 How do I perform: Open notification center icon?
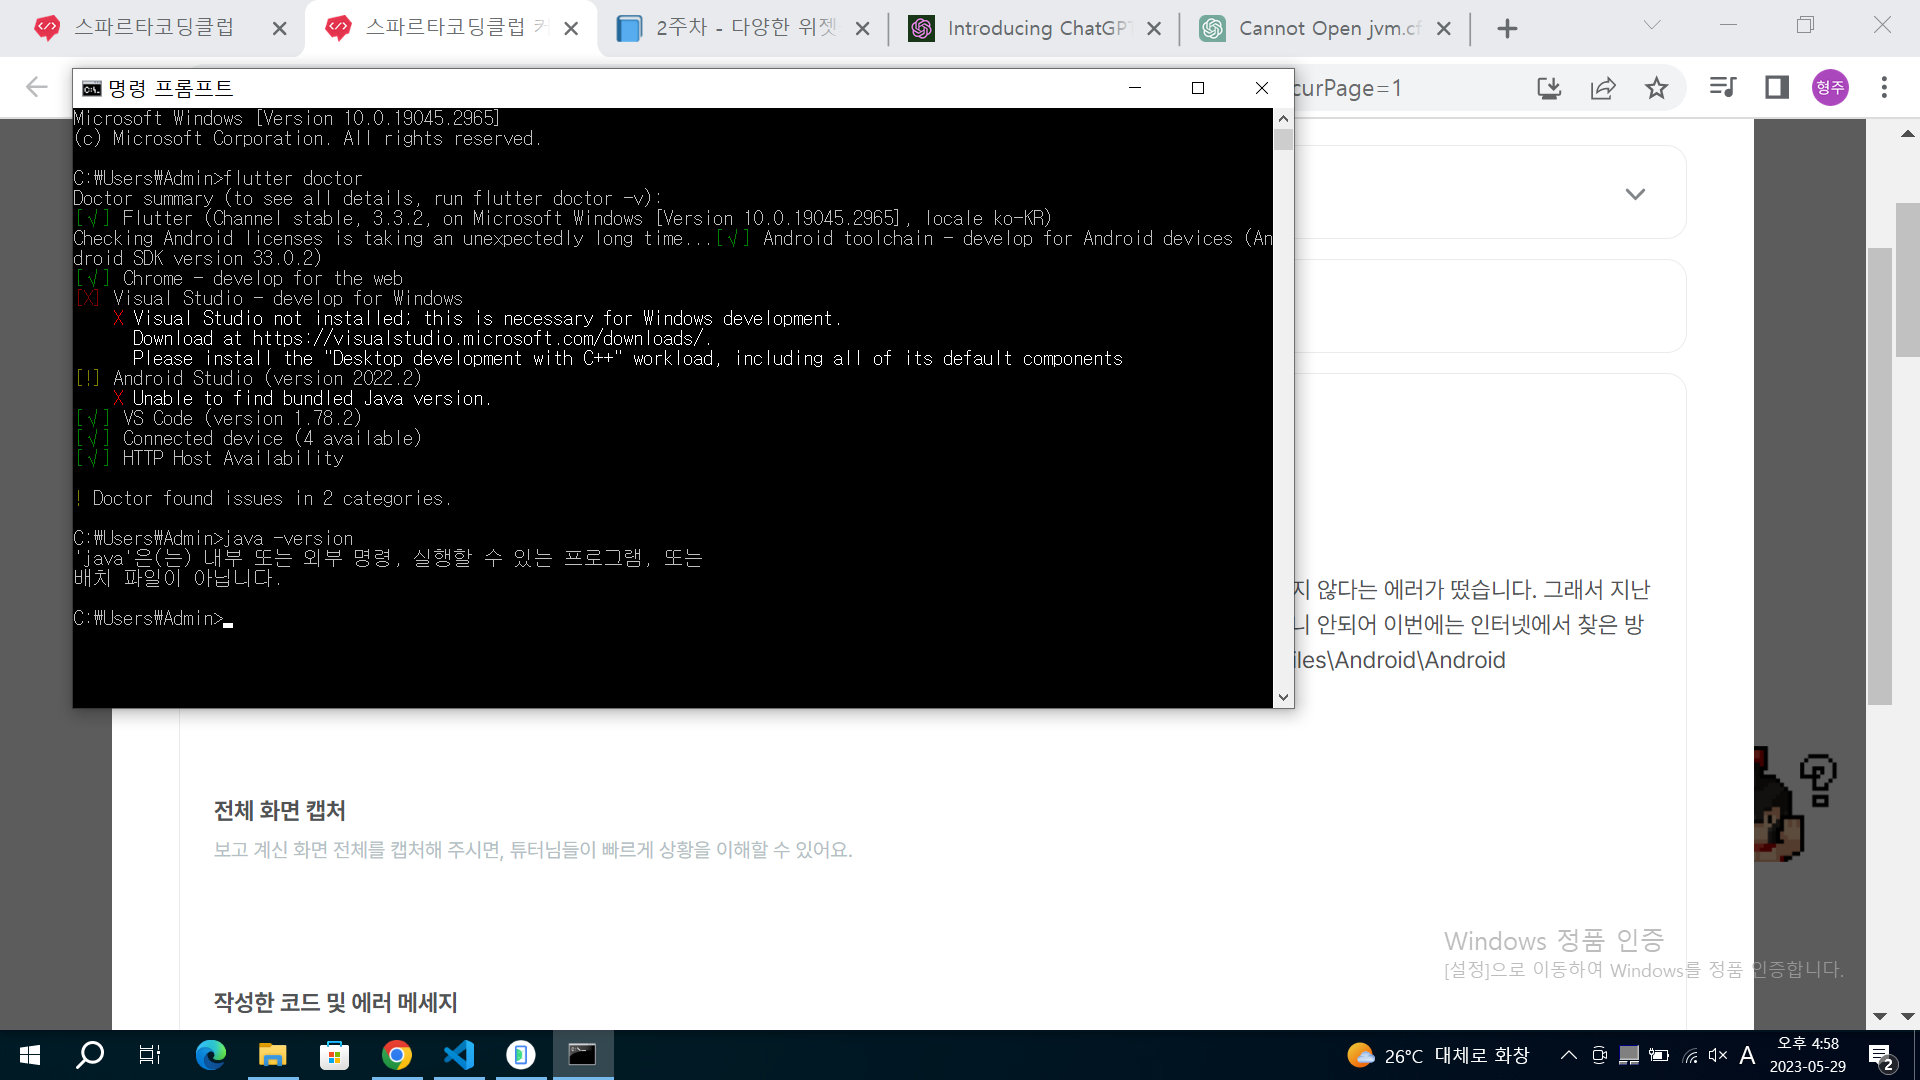pyautogui.click(x=1881, y=1056)
